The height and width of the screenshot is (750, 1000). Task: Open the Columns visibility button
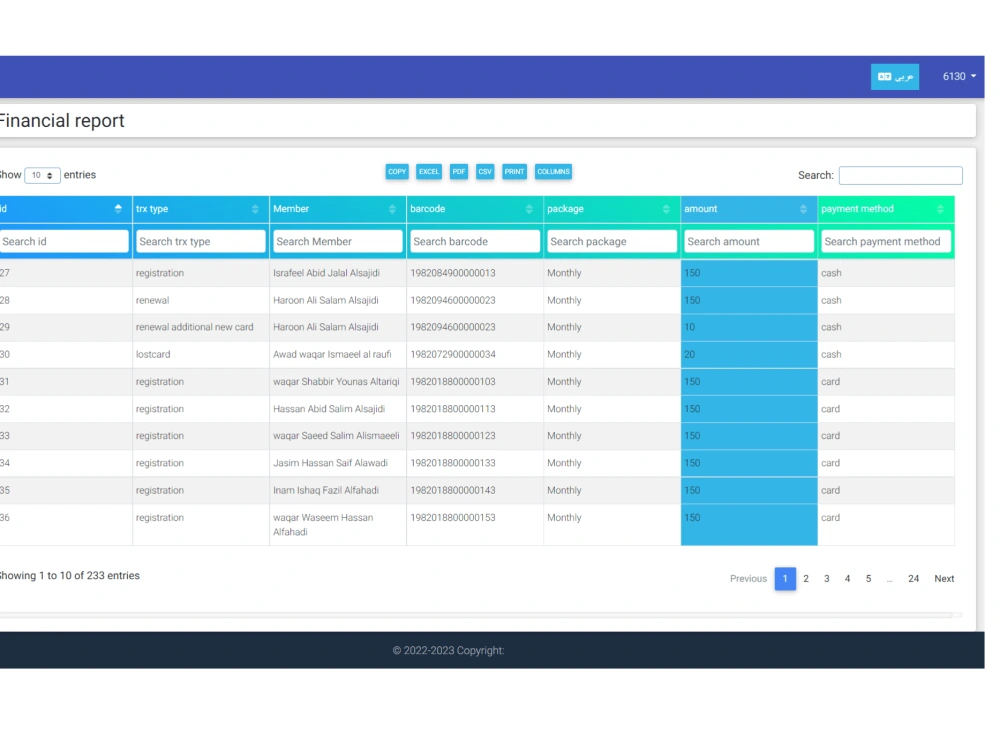(553, 172)
